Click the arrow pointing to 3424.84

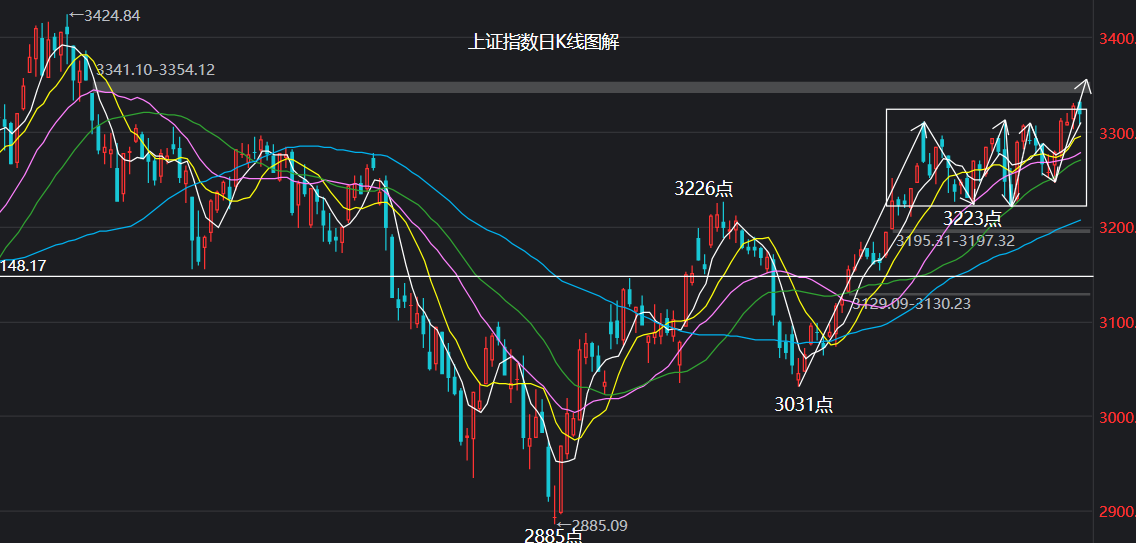click(76, 16)
